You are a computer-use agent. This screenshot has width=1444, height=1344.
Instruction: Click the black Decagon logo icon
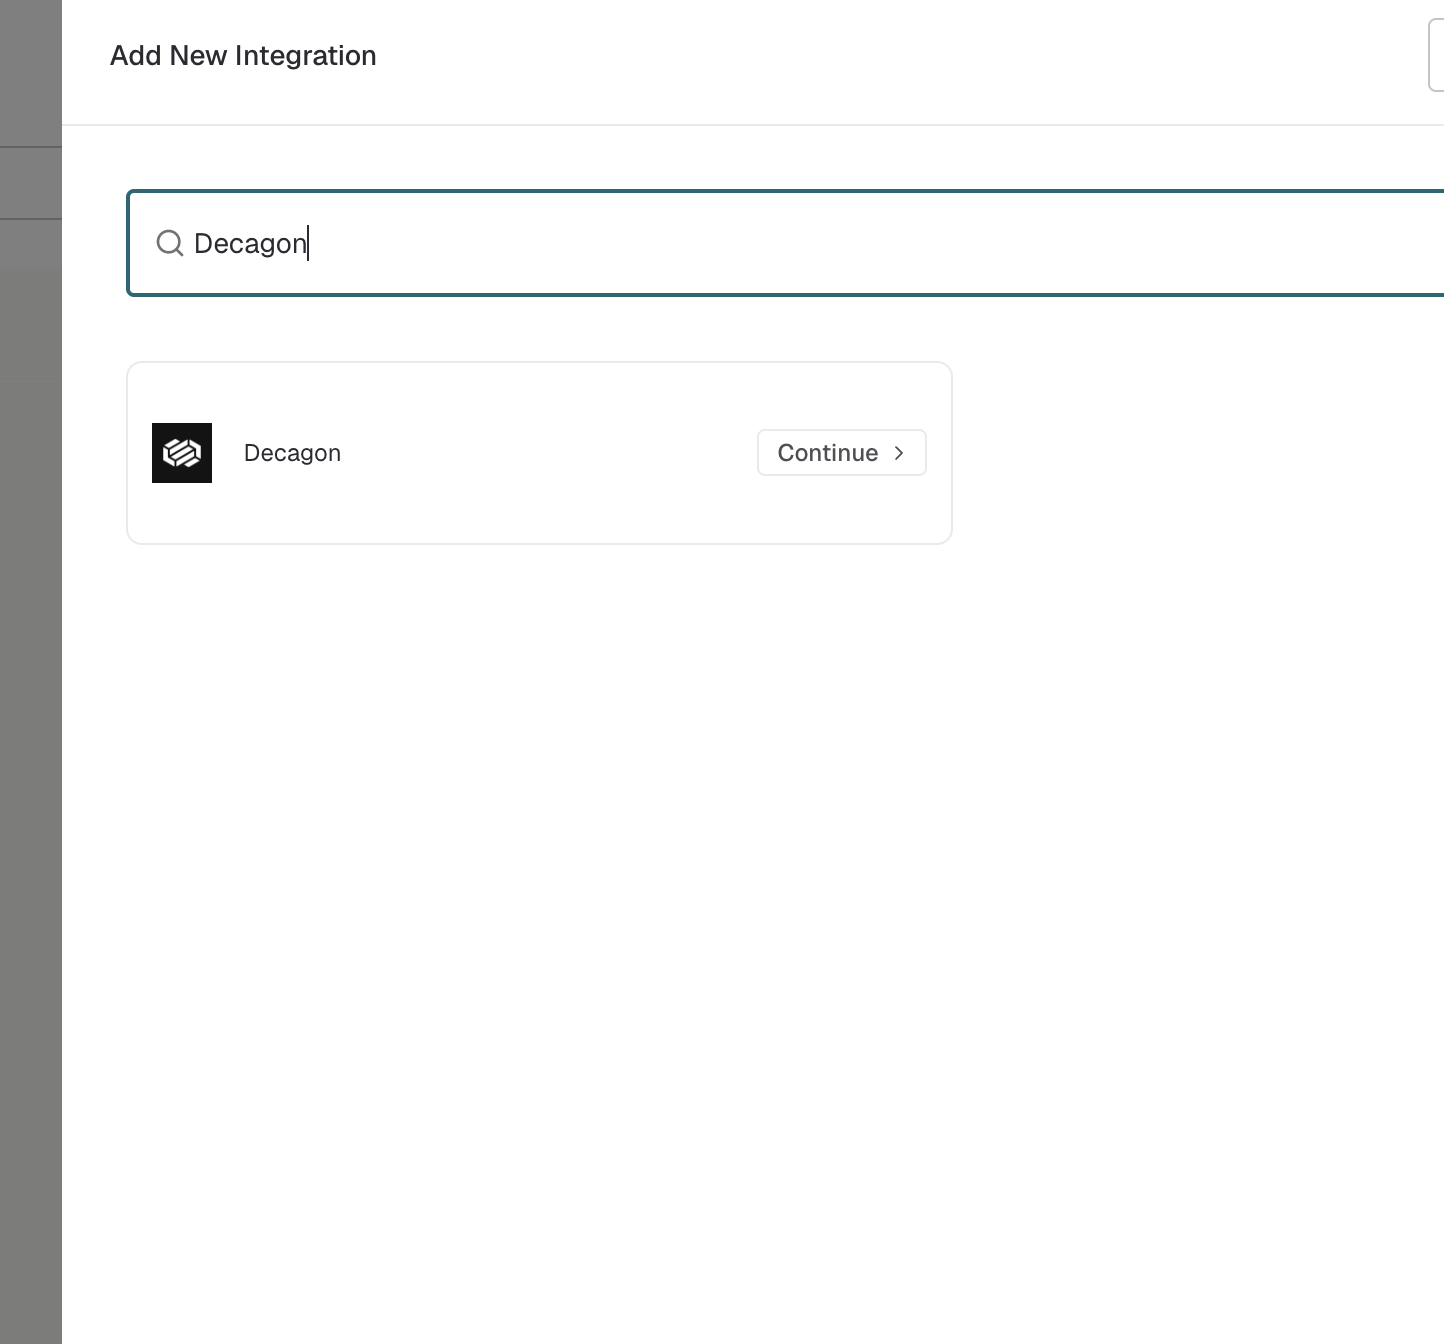[x=182, y=453]
